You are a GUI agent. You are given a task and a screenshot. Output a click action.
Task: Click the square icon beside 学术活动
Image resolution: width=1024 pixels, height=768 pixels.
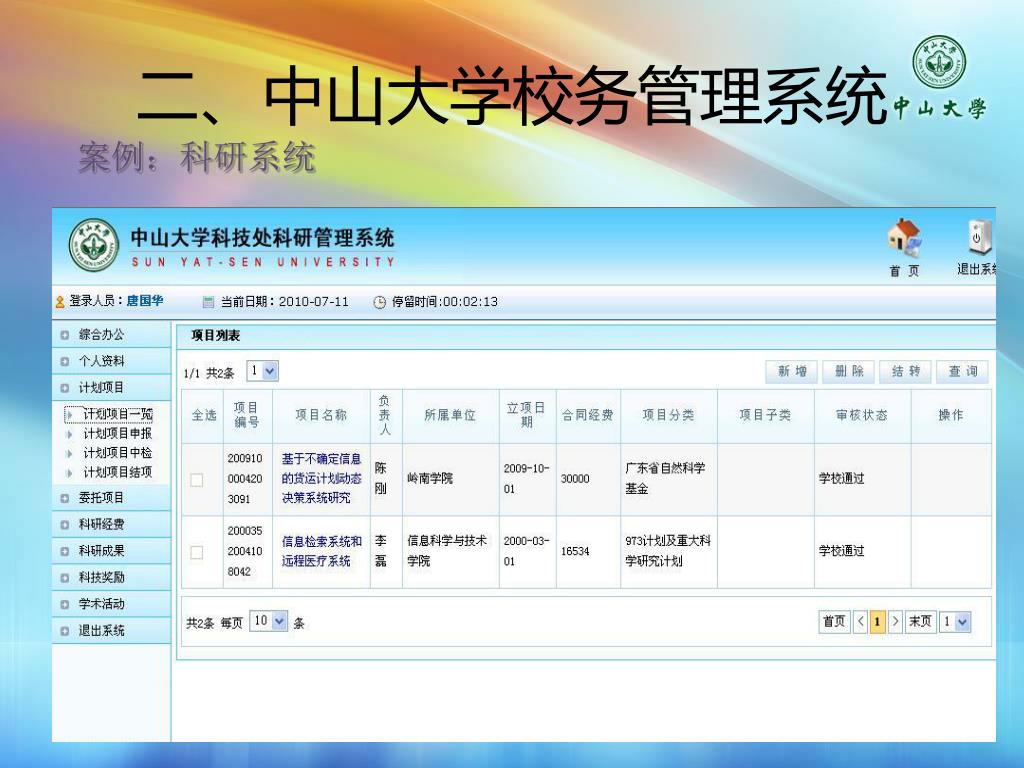65,605
